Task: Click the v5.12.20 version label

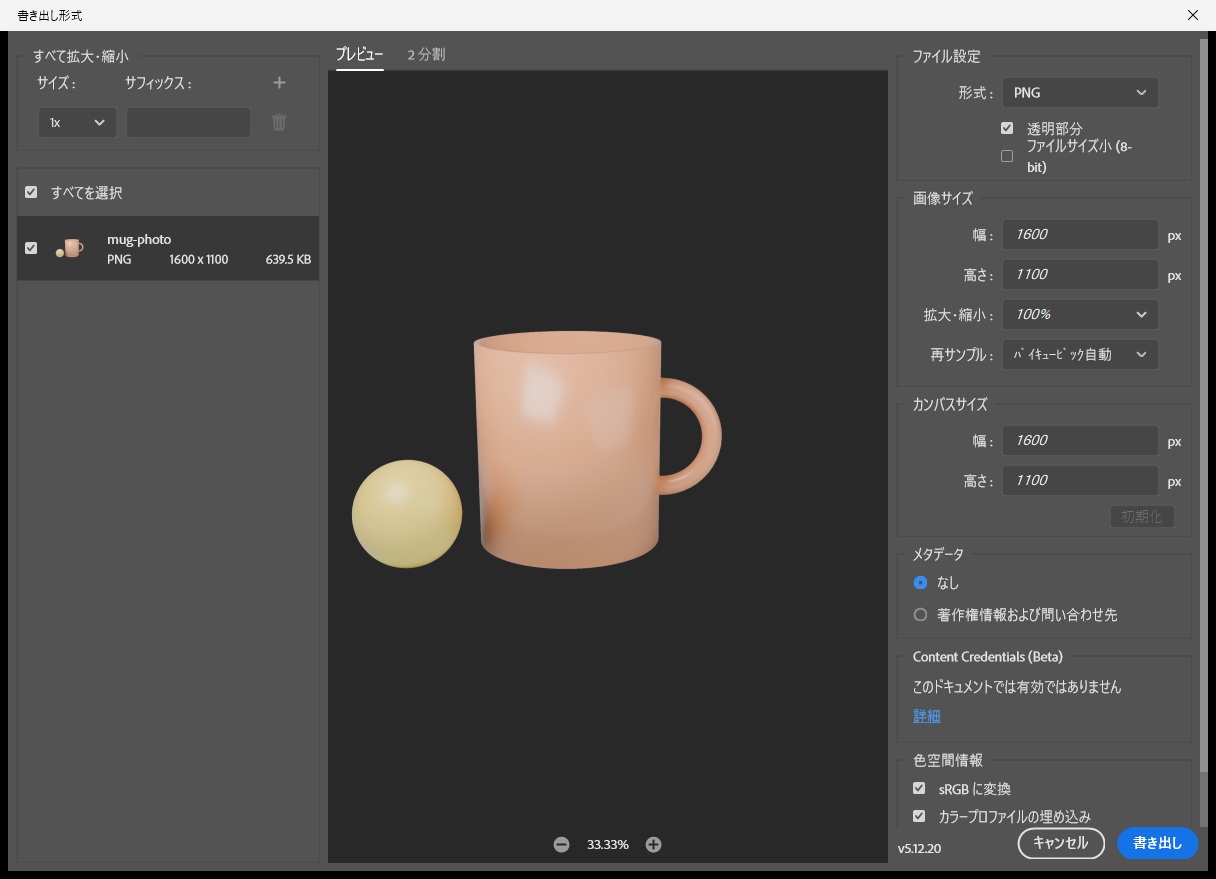Action: pos(919,849)
